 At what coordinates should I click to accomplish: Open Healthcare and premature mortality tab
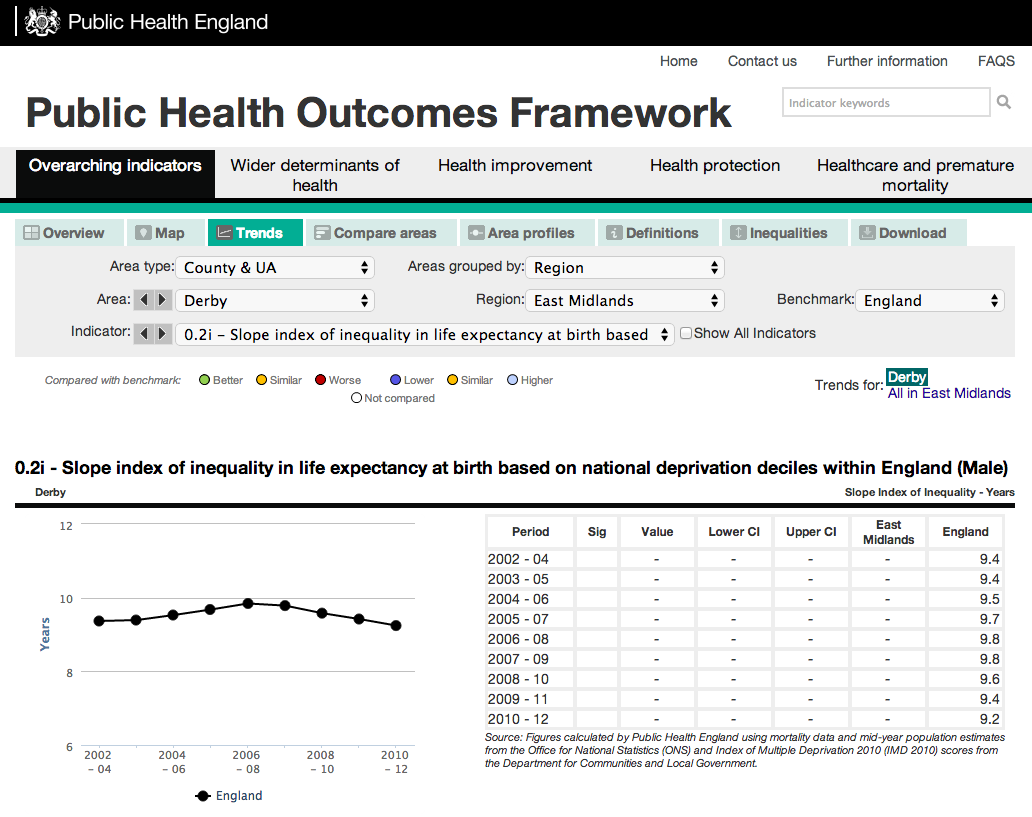[915, 175]
